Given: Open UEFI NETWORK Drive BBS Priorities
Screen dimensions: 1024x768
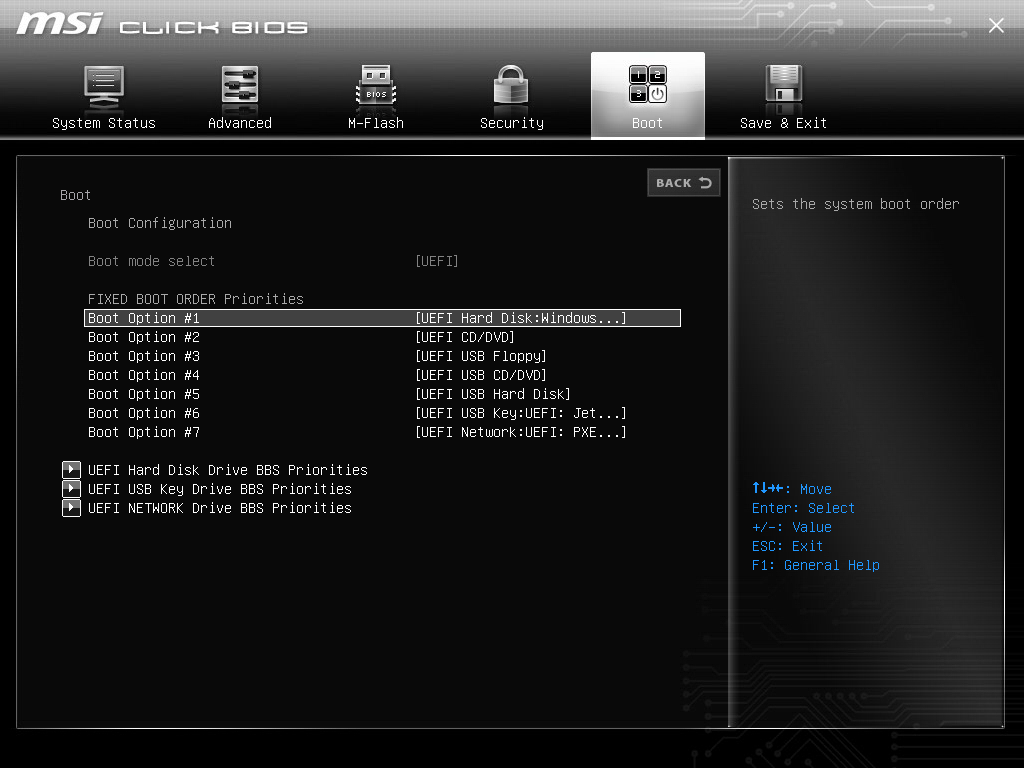Looking at the screenshot, I should (x=219, y=508).
